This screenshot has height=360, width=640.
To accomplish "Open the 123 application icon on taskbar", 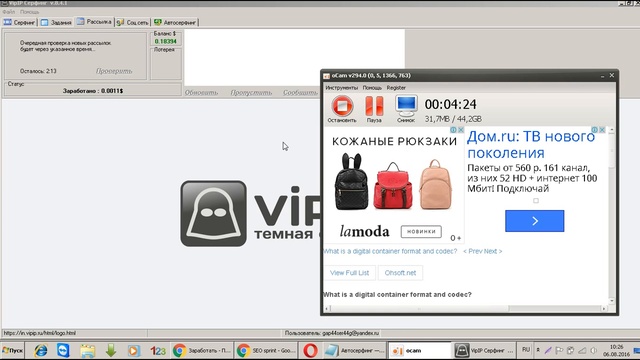I will point(158,351).
